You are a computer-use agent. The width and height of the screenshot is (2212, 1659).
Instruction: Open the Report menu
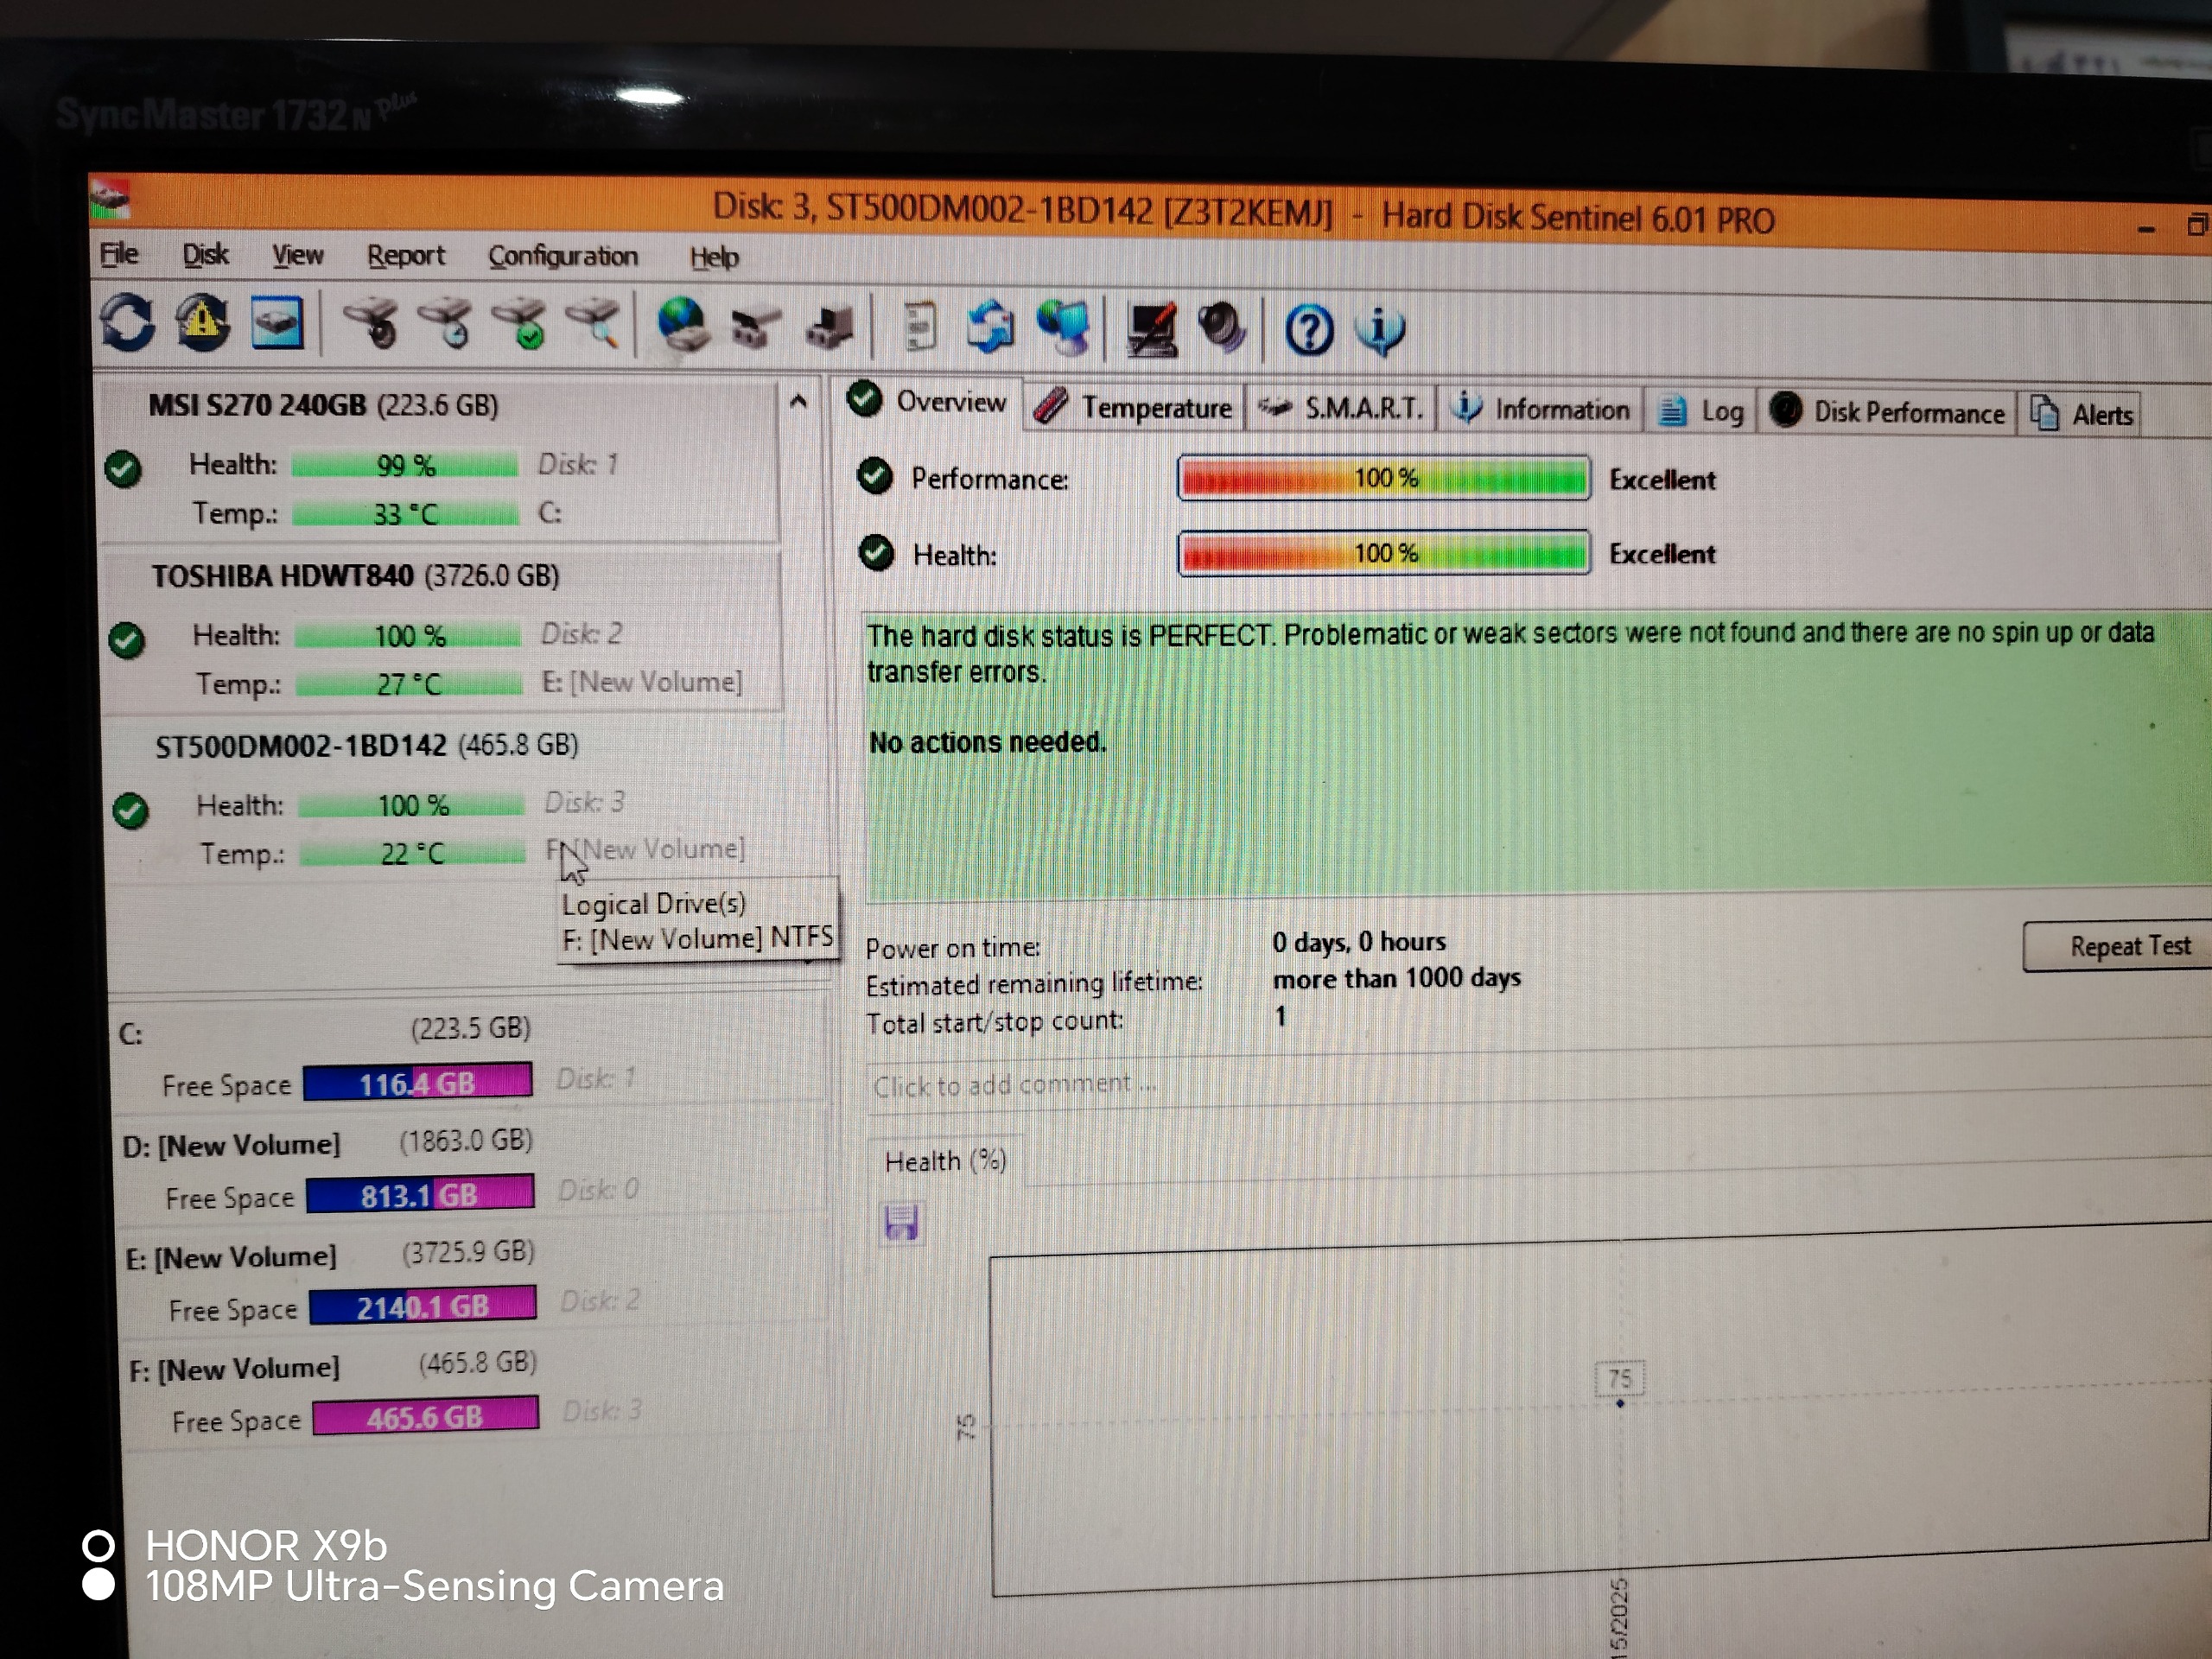click(x=405, y=256)
